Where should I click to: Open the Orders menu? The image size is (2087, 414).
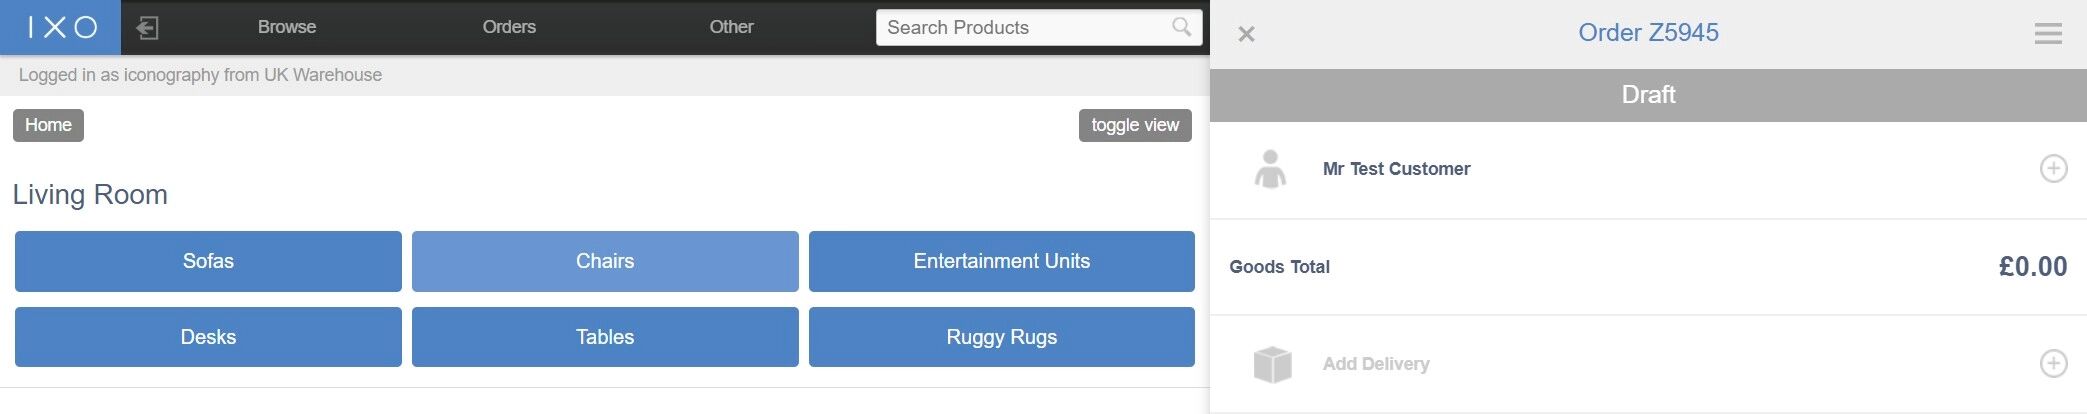click(x=509, y=27)
